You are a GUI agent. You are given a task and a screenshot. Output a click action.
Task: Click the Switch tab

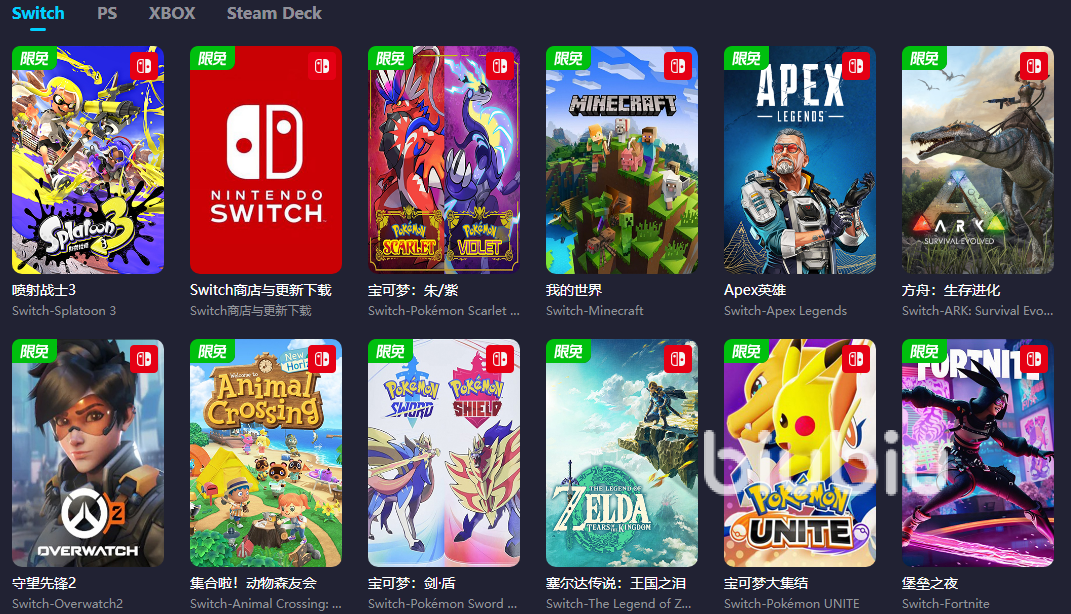(38, 13)
